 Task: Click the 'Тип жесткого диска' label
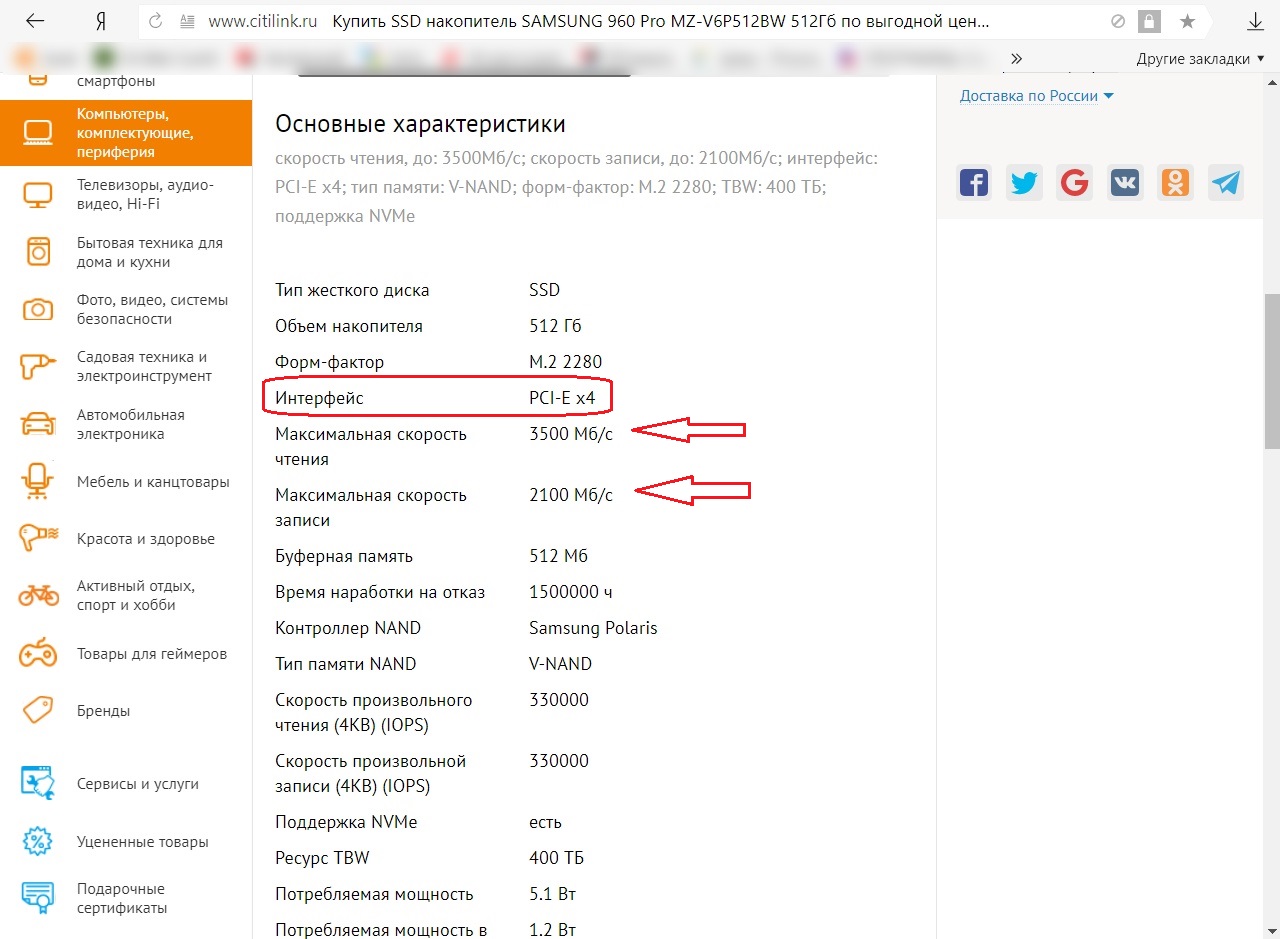pos(352,290)
